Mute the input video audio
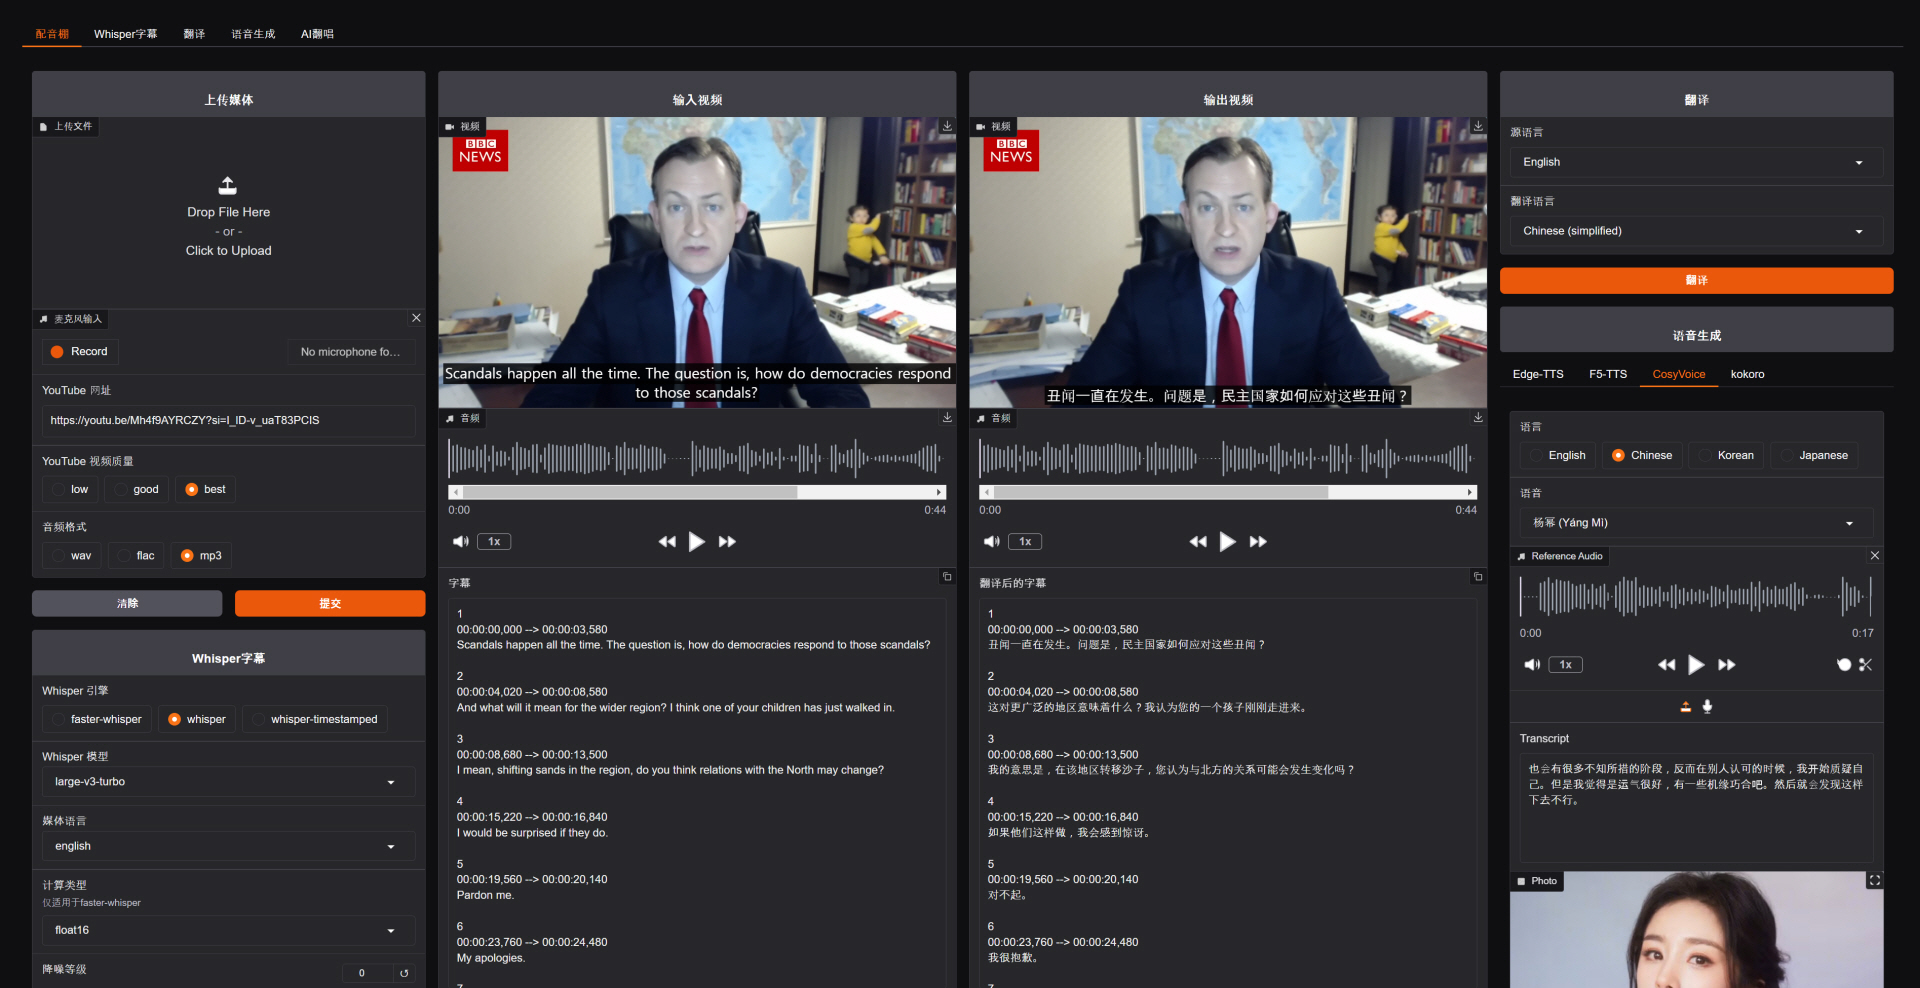 (x=460, y=541)
